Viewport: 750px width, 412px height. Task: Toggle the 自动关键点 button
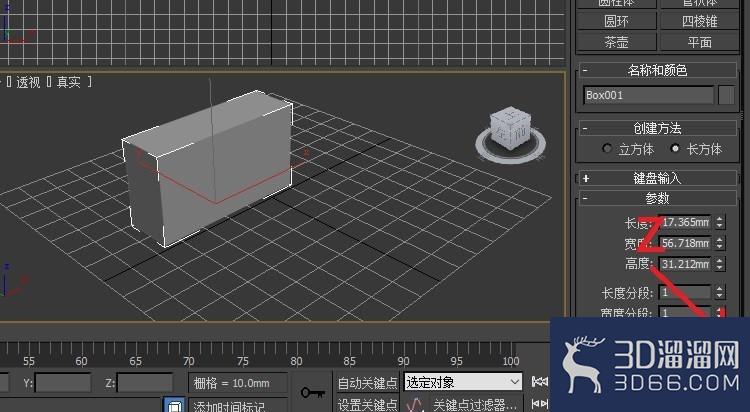point(367,383)
